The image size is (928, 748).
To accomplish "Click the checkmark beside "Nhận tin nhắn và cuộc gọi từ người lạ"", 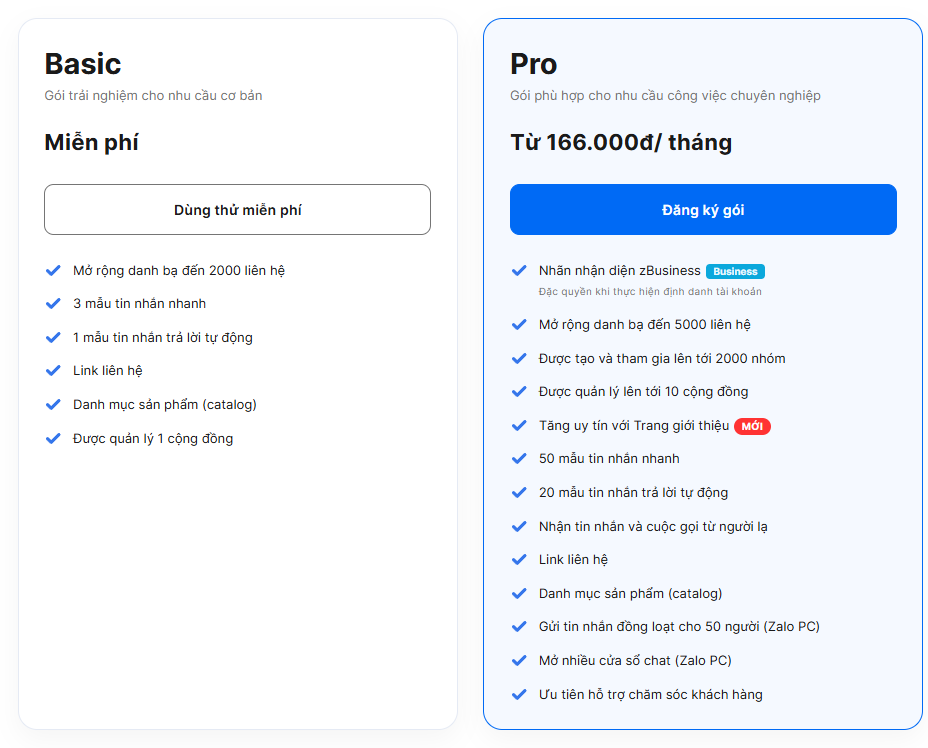I will tap(519, 527).
